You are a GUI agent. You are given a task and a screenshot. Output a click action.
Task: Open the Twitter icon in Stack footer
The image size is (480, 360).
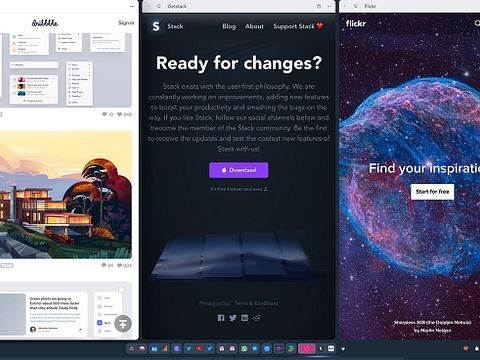(233, 318)
